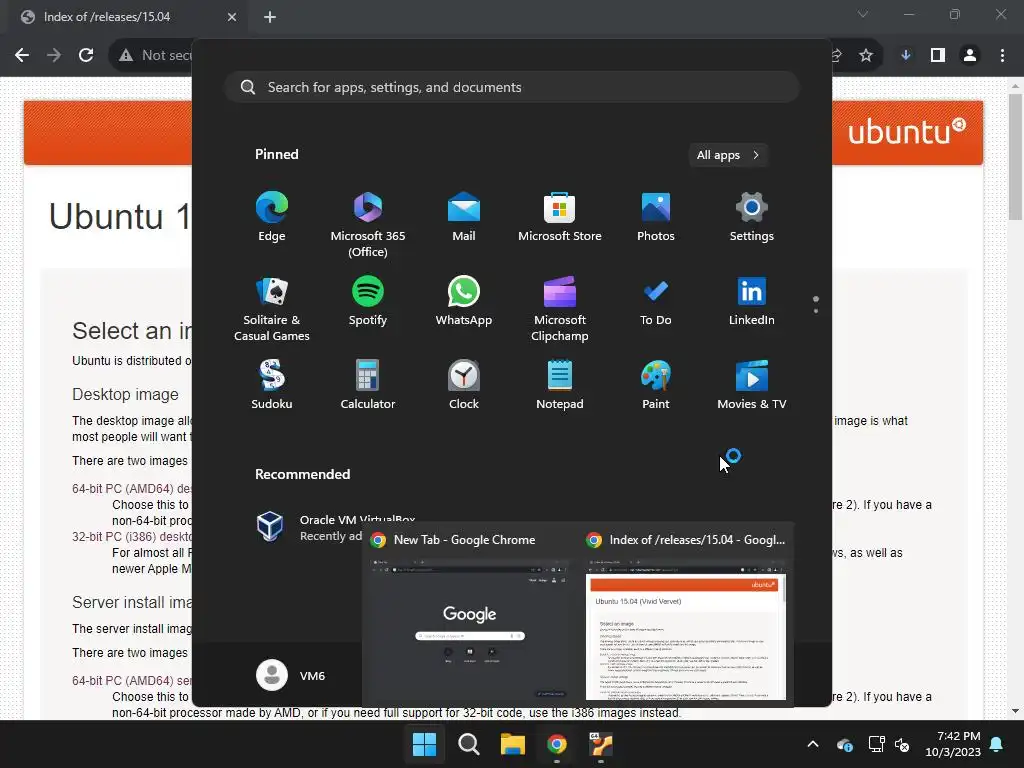Reload the page in Chrome
Image resolution: width=1024 pixels, height=768 pixels.
tap(86, 56)
